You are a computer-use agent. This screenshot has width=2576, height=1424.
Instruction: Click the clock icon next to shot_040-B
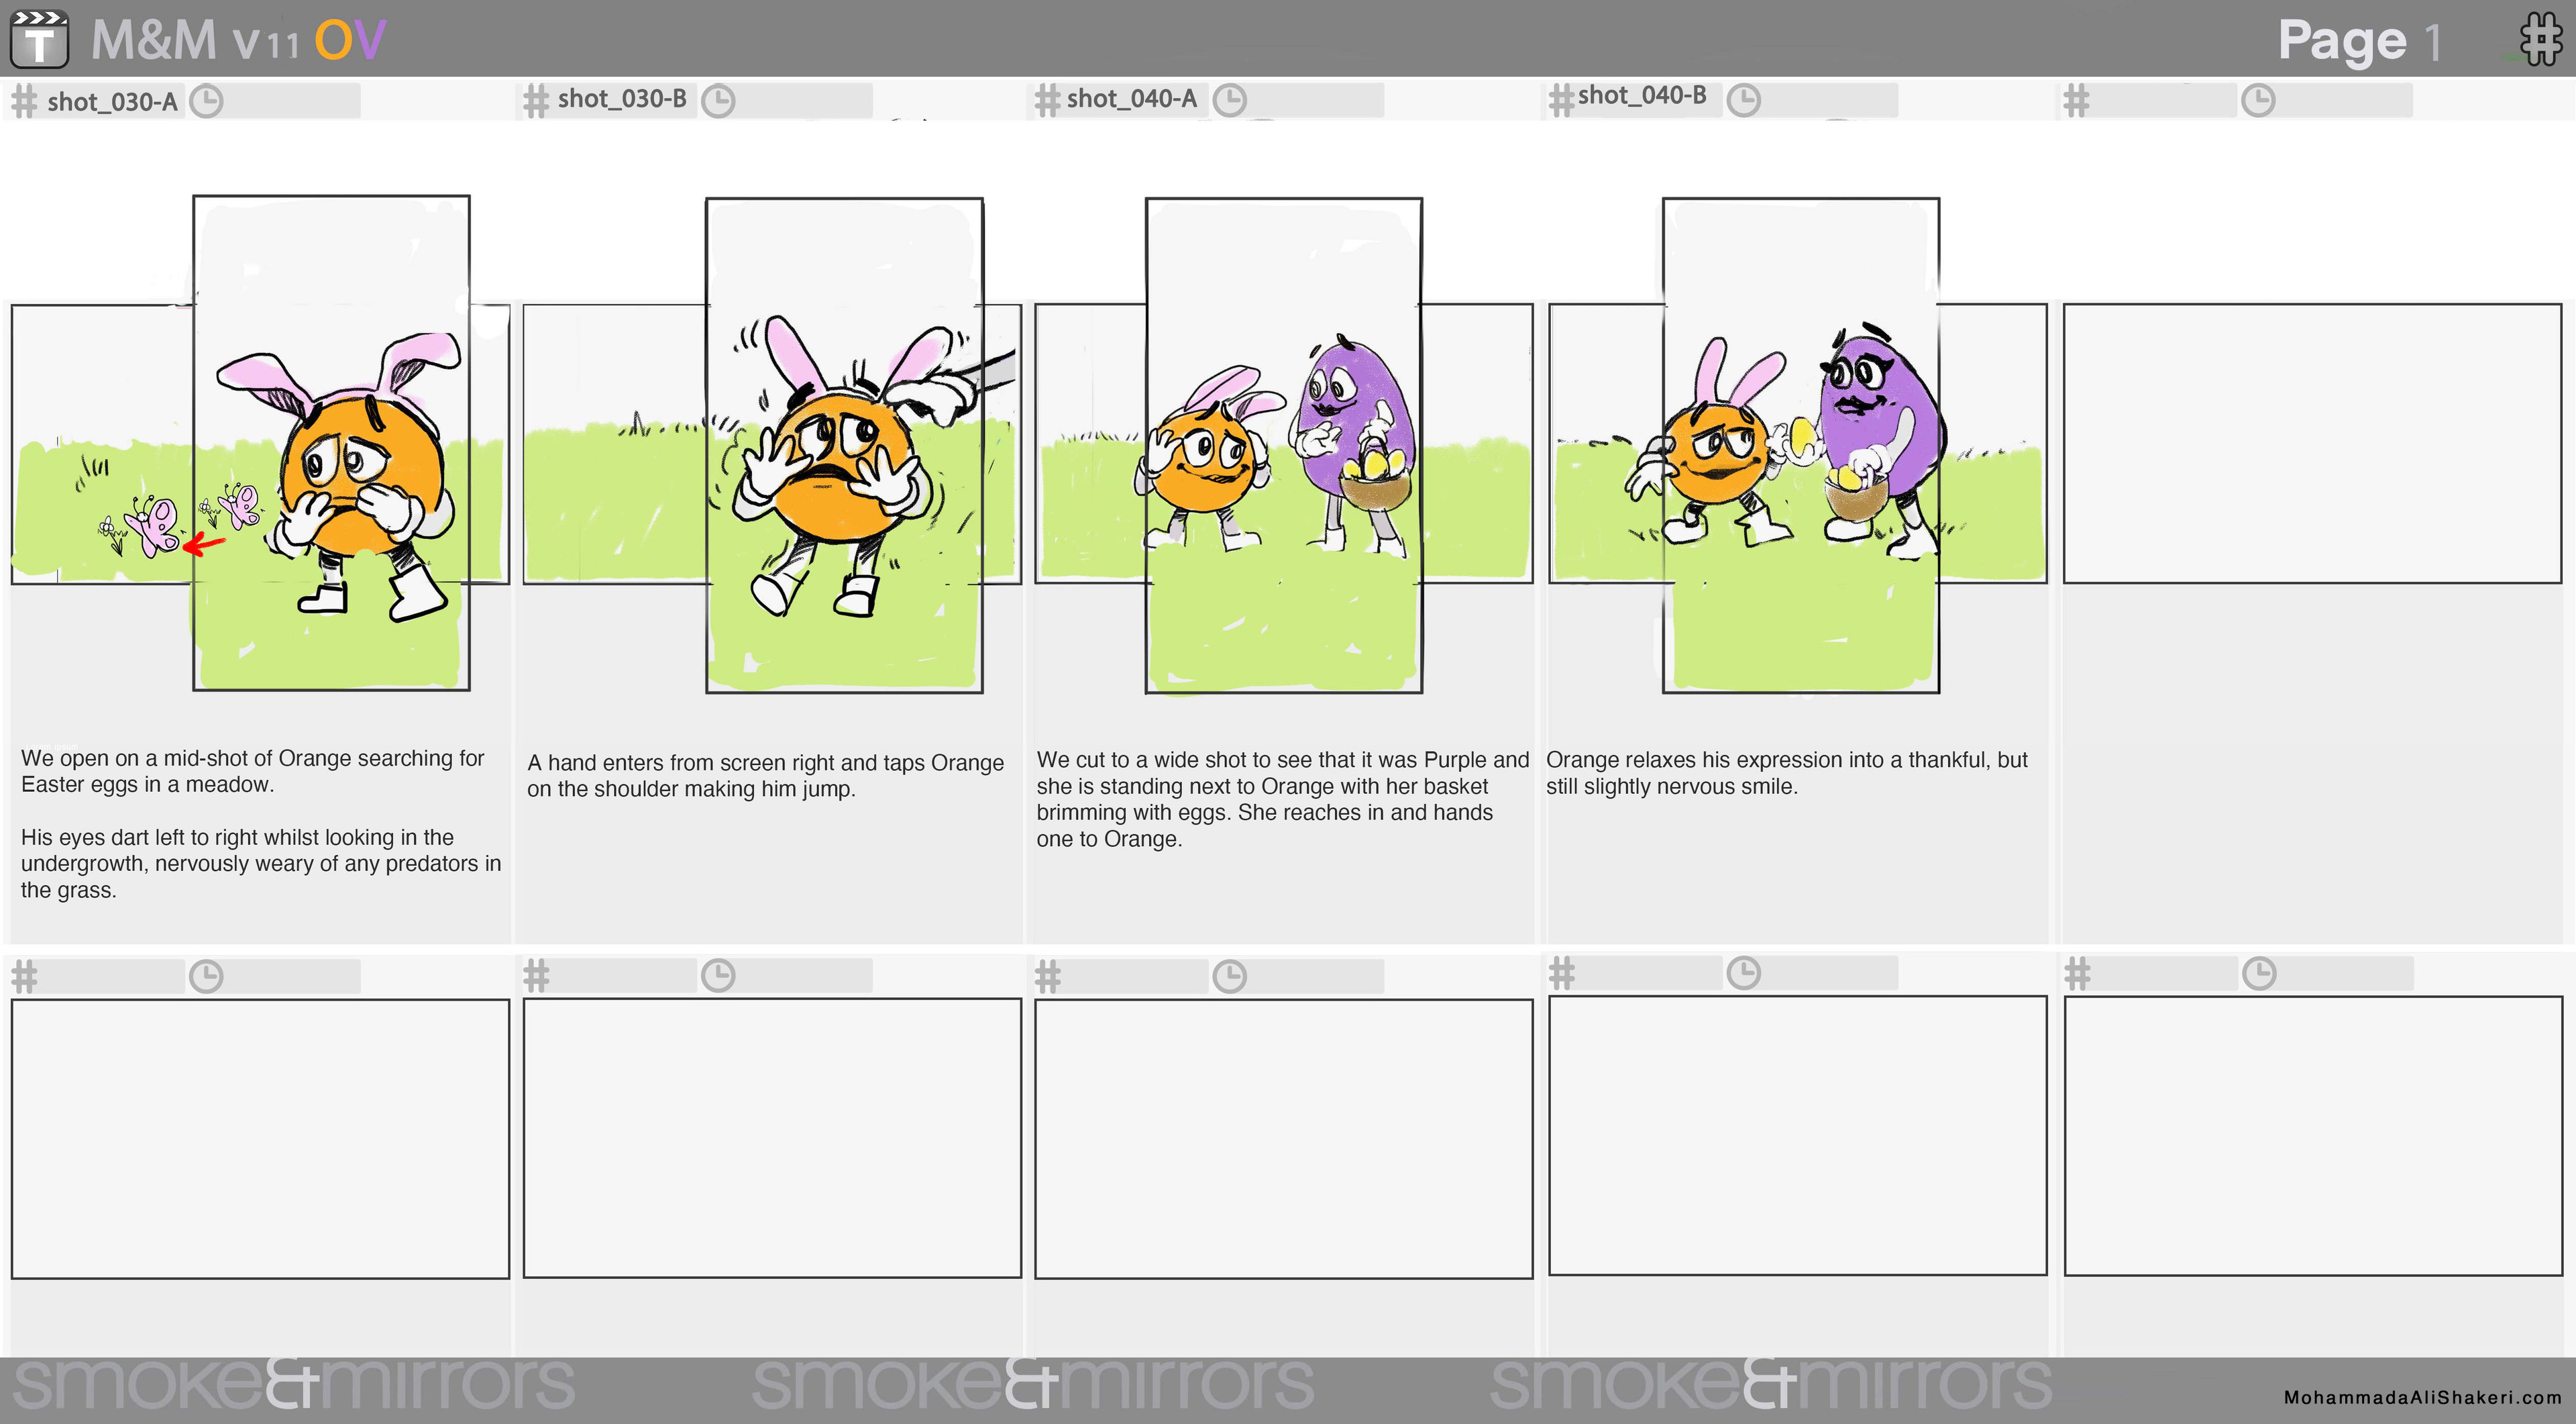pos(1744,100)
